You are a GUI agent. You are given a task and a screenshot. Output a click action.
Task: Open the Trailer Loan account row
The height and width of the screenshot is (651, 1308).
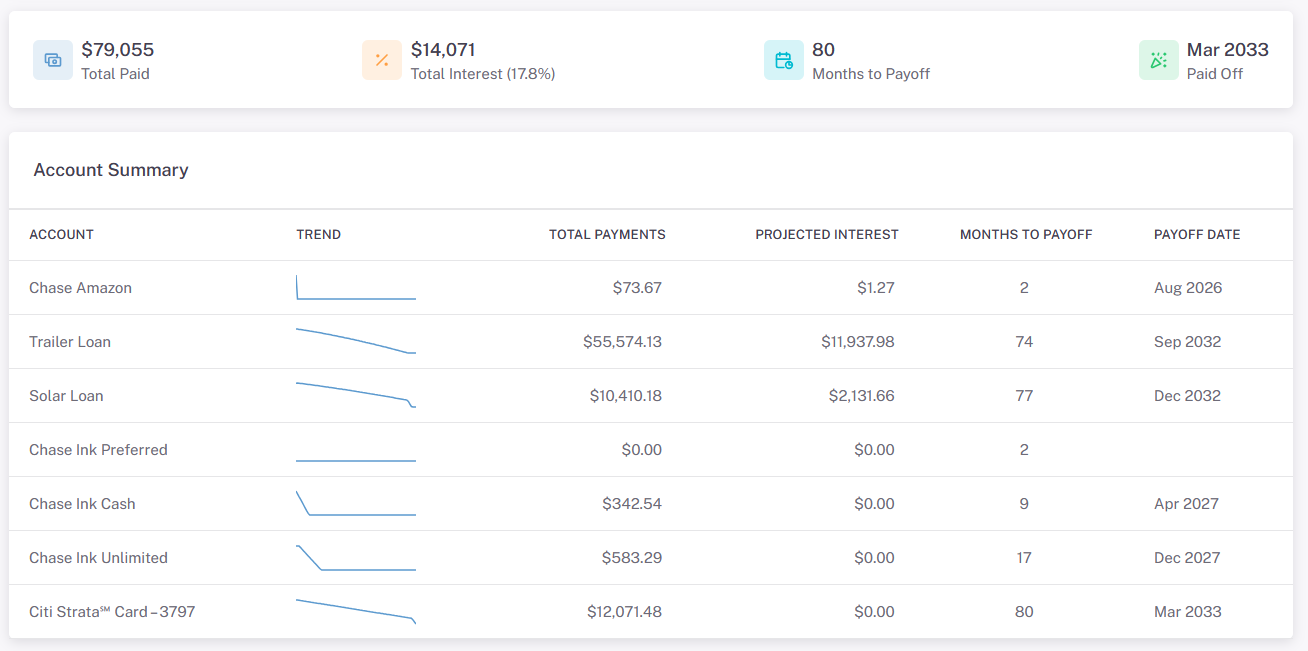(651, 342)
